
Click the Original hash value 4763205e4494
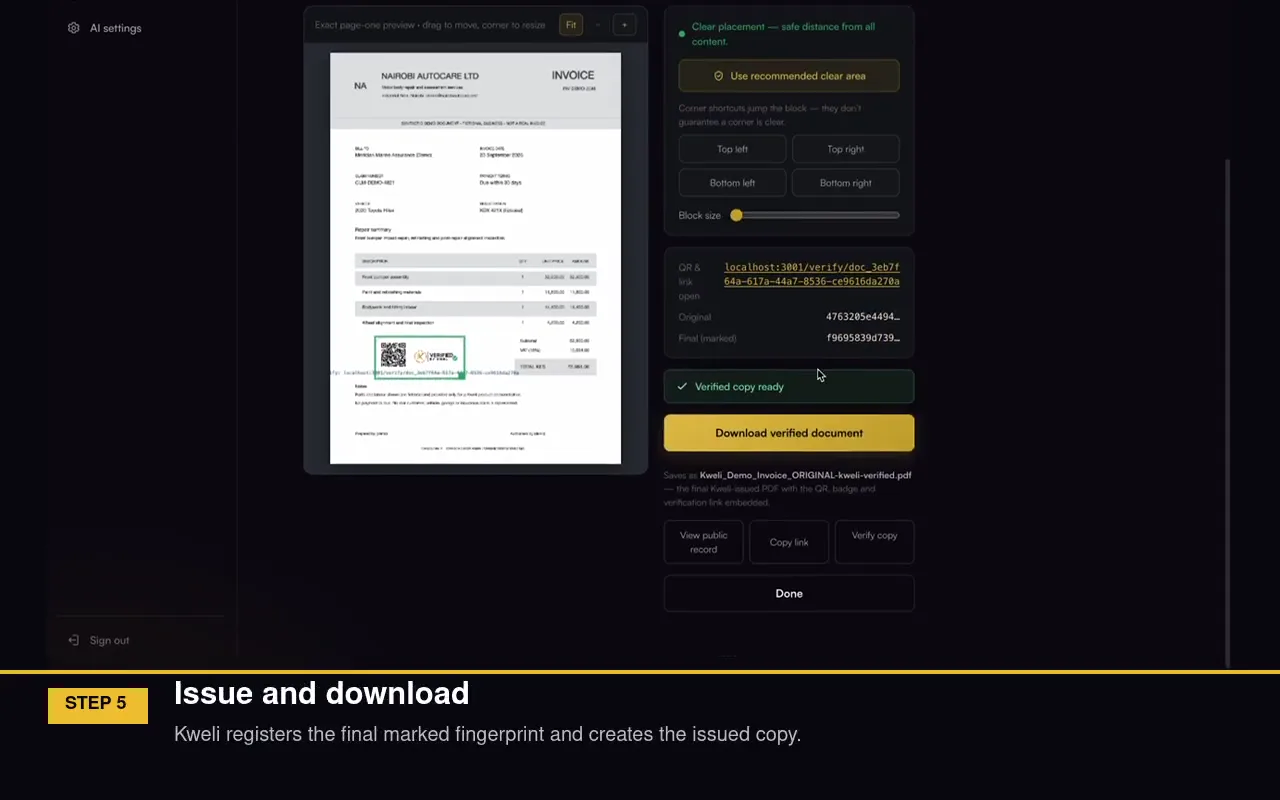pos(863,317)
